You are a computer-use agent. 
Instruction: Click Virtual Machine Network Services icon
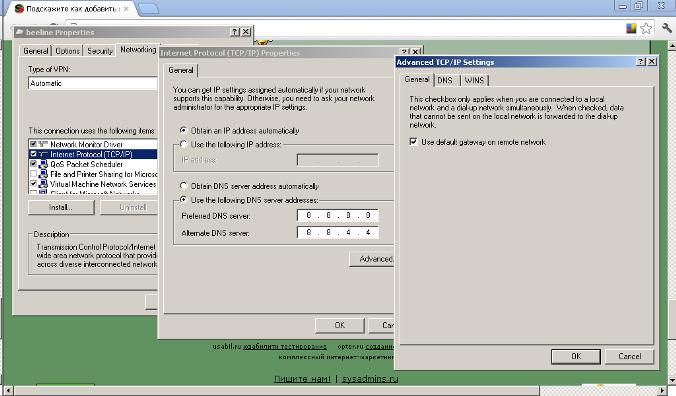coord(43,184)
